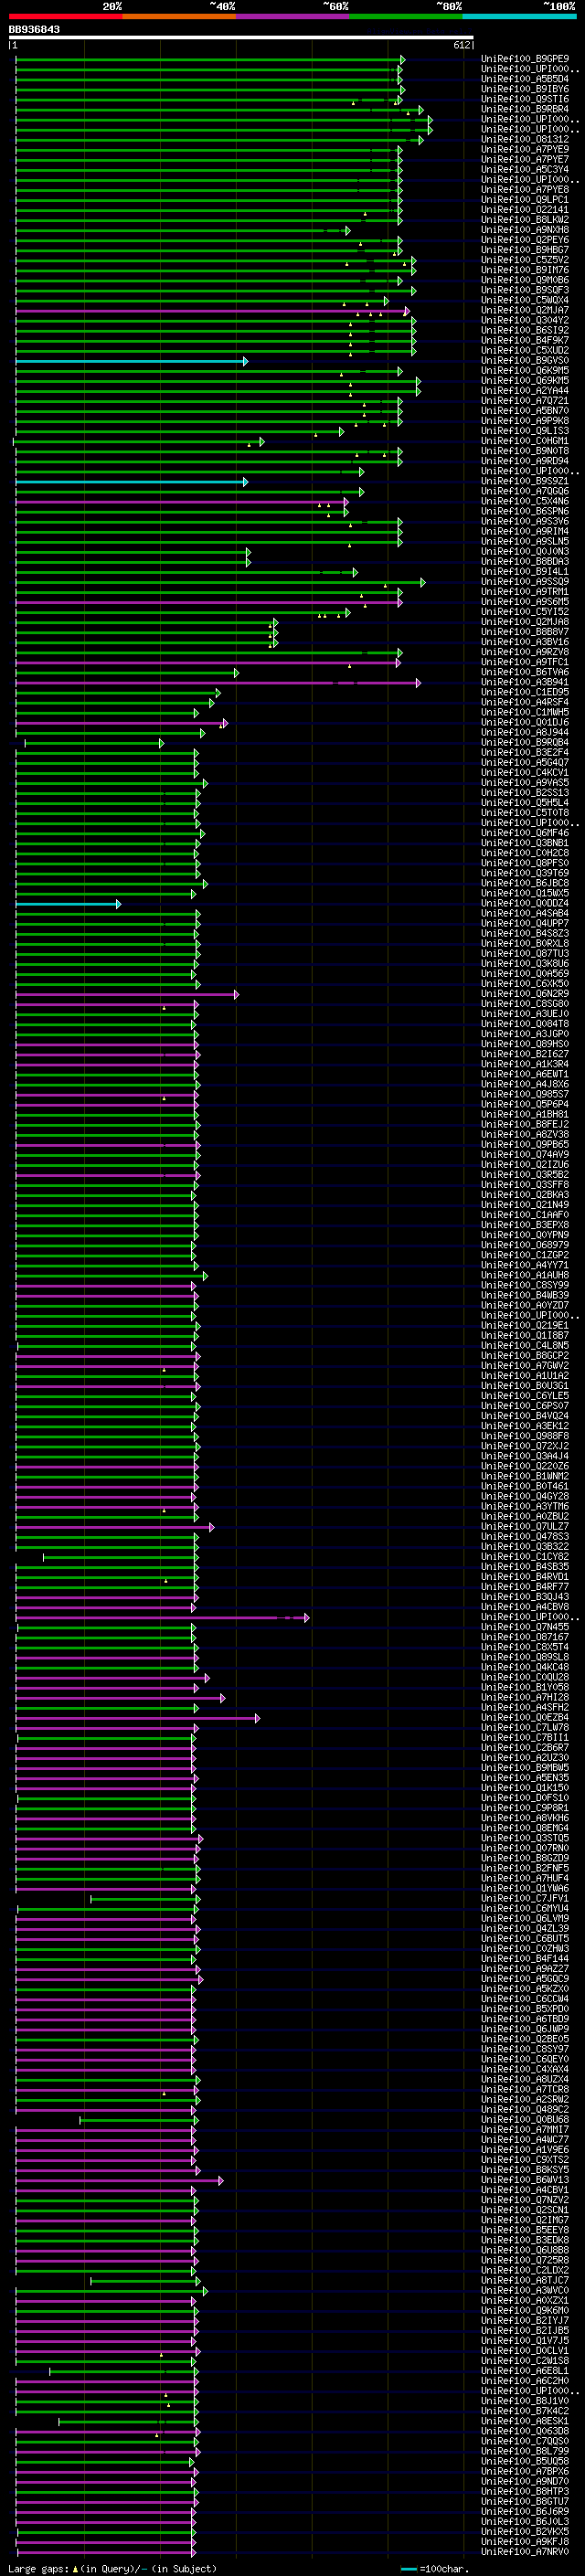Screen dimensions: 585x2576
Task: Select UniRef100_A7PYE8 label
Action: (x=525, y=189)
